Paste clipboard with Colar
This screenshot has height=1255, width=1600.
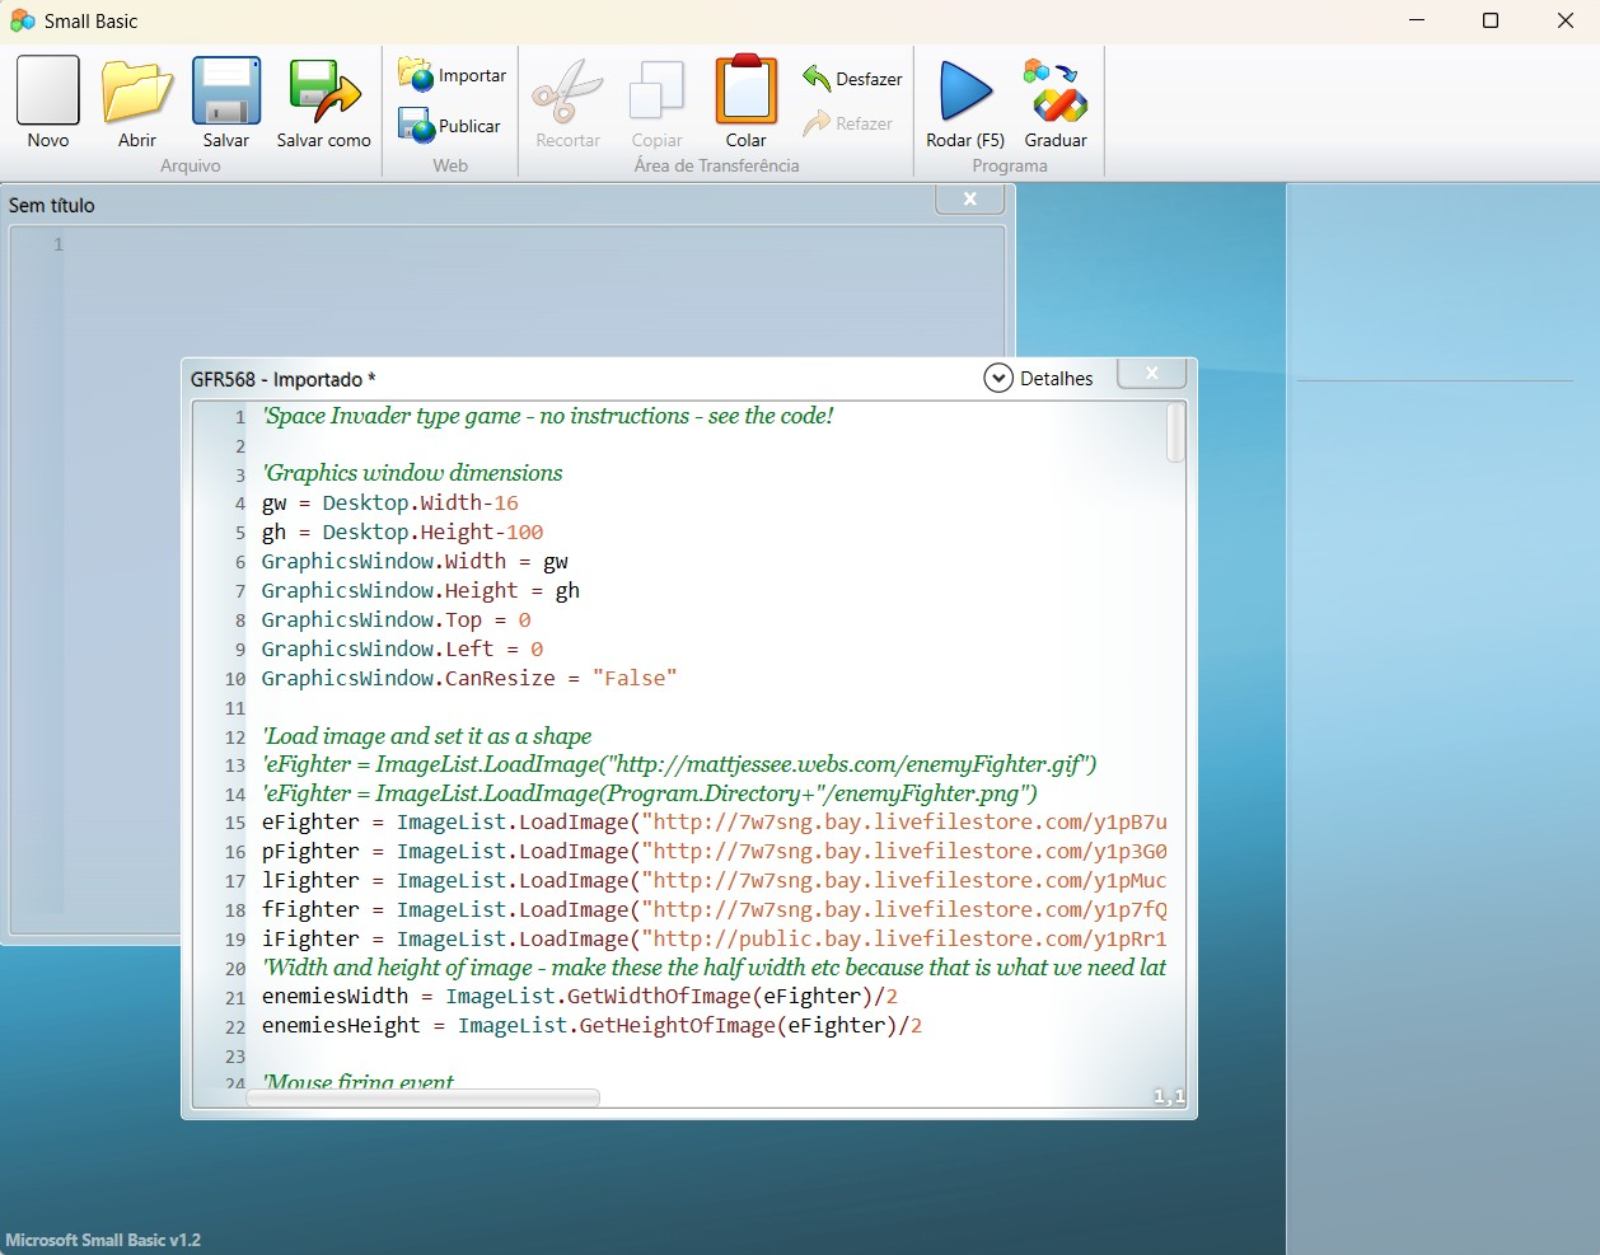(746, 102)
